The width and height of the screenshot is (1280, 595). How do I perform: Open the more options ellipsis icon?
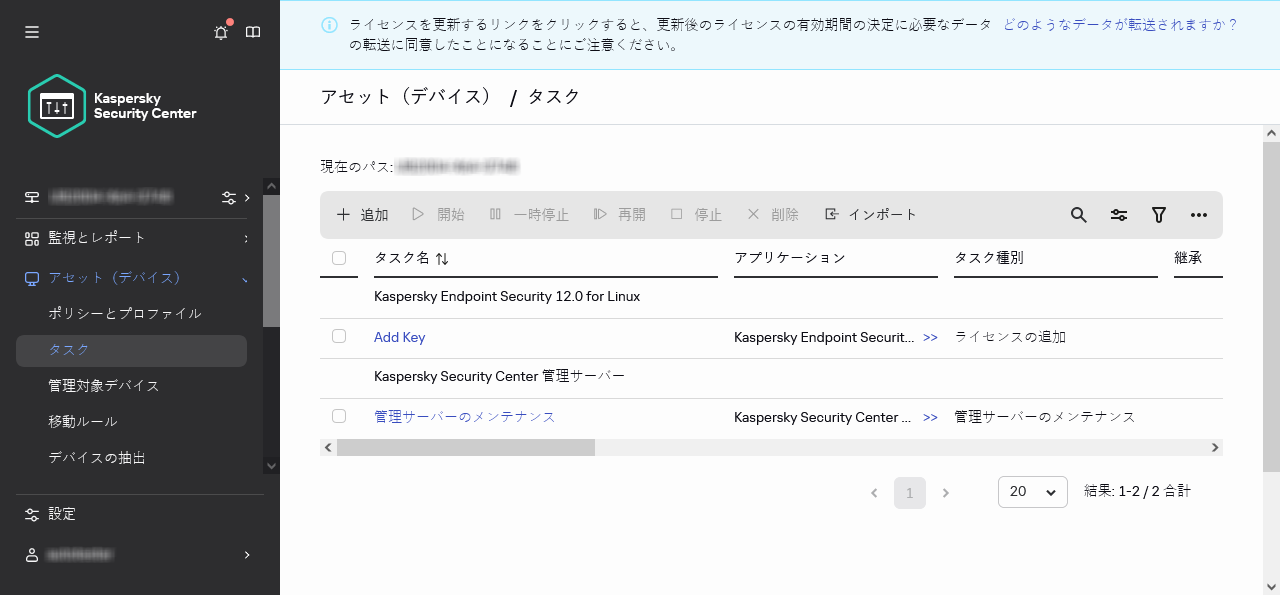click(1199, 215)
